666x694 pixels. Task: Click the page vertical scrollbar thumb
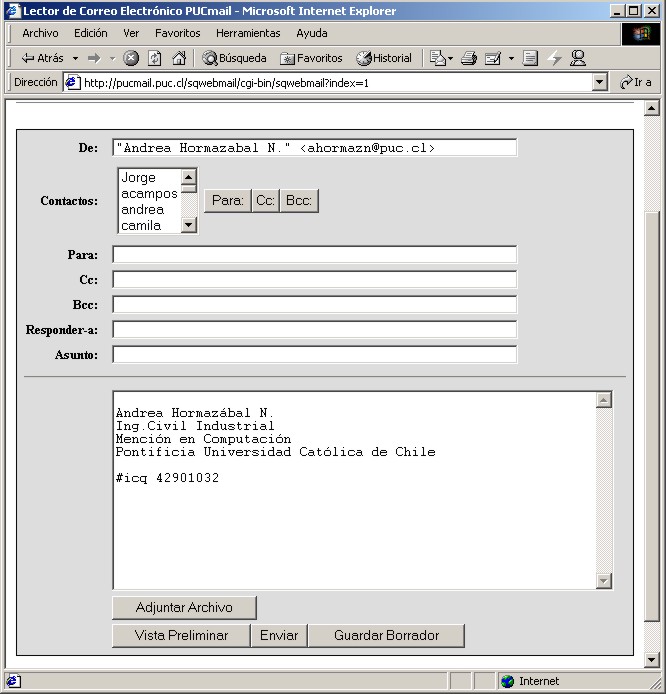(652, 417)
